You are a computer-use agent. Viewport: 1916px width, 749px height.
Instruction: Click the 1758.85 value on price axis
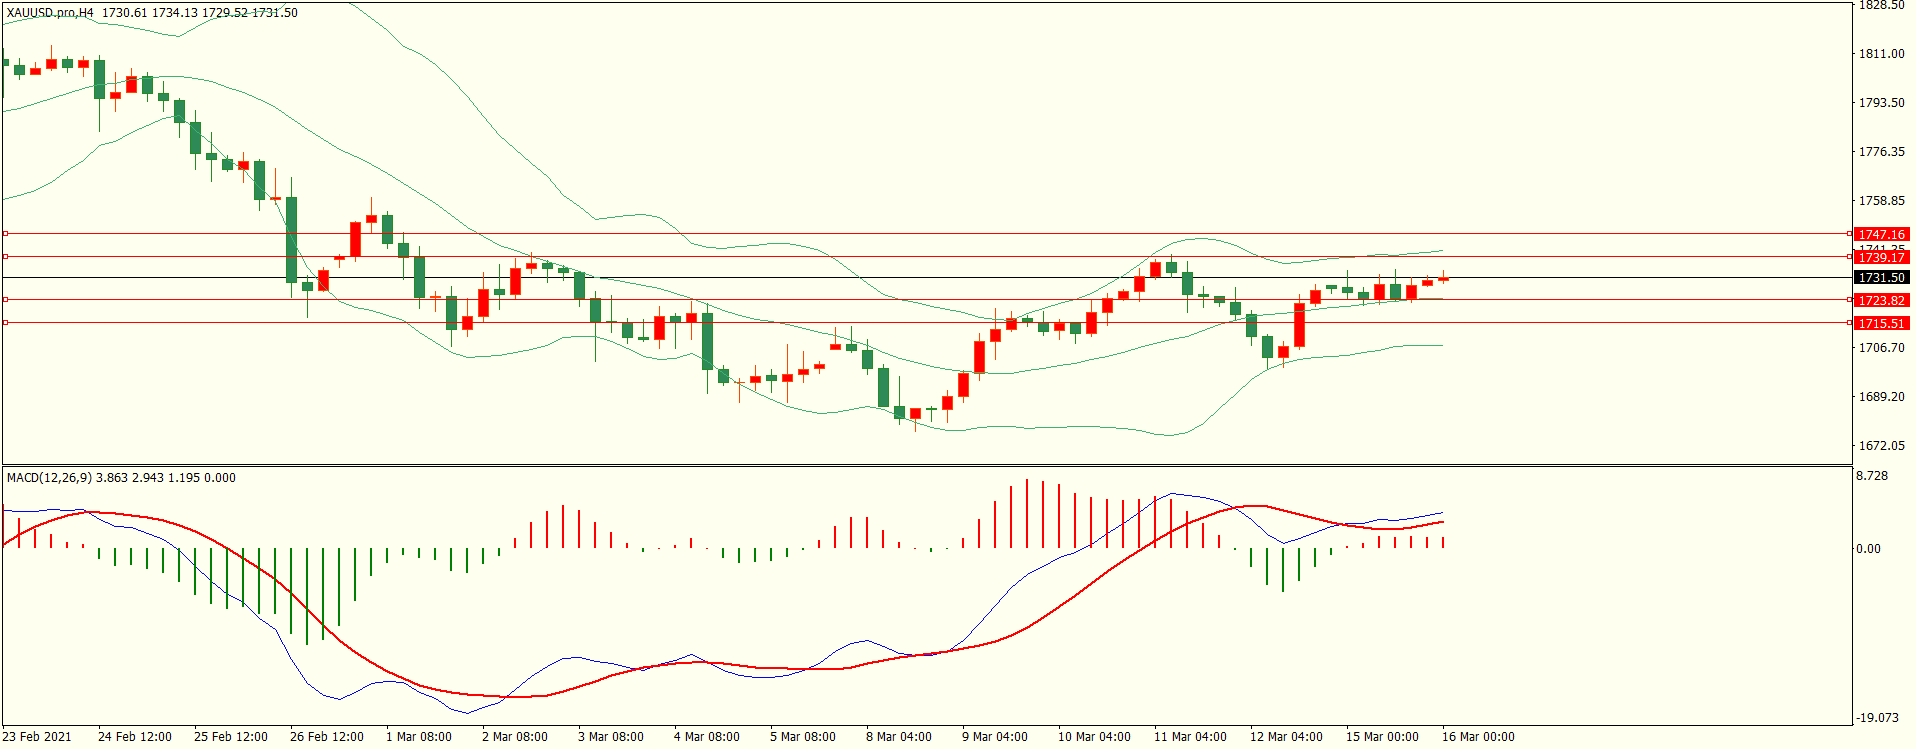(x=1881, y=201)
